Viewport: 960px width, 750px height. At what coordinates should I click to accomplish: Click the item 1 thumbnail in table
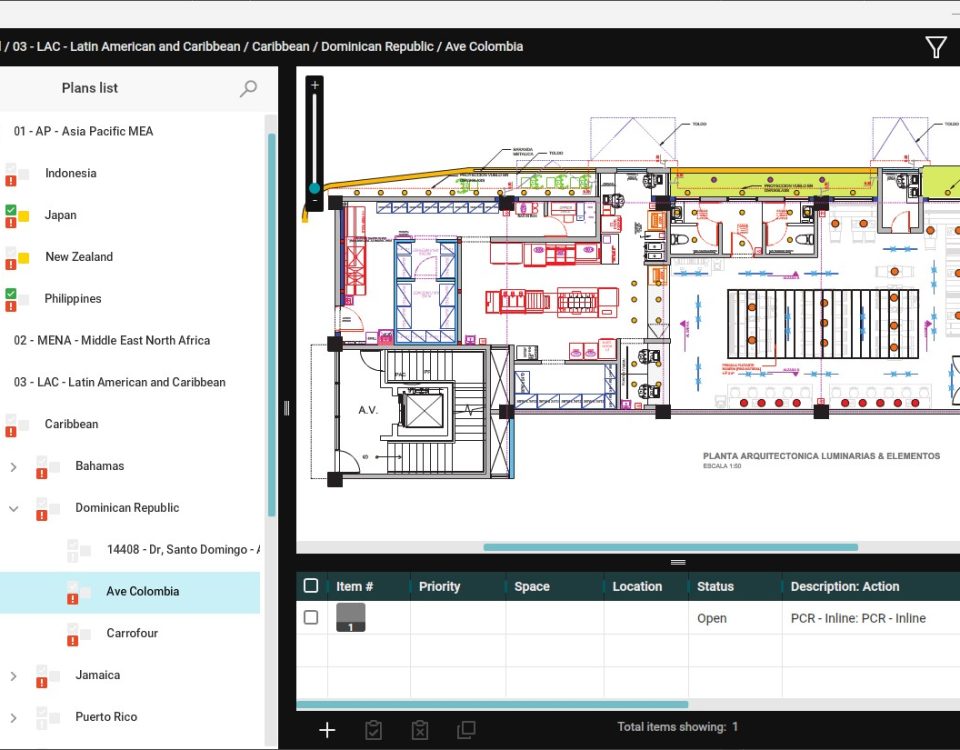(x=351, y=618)
